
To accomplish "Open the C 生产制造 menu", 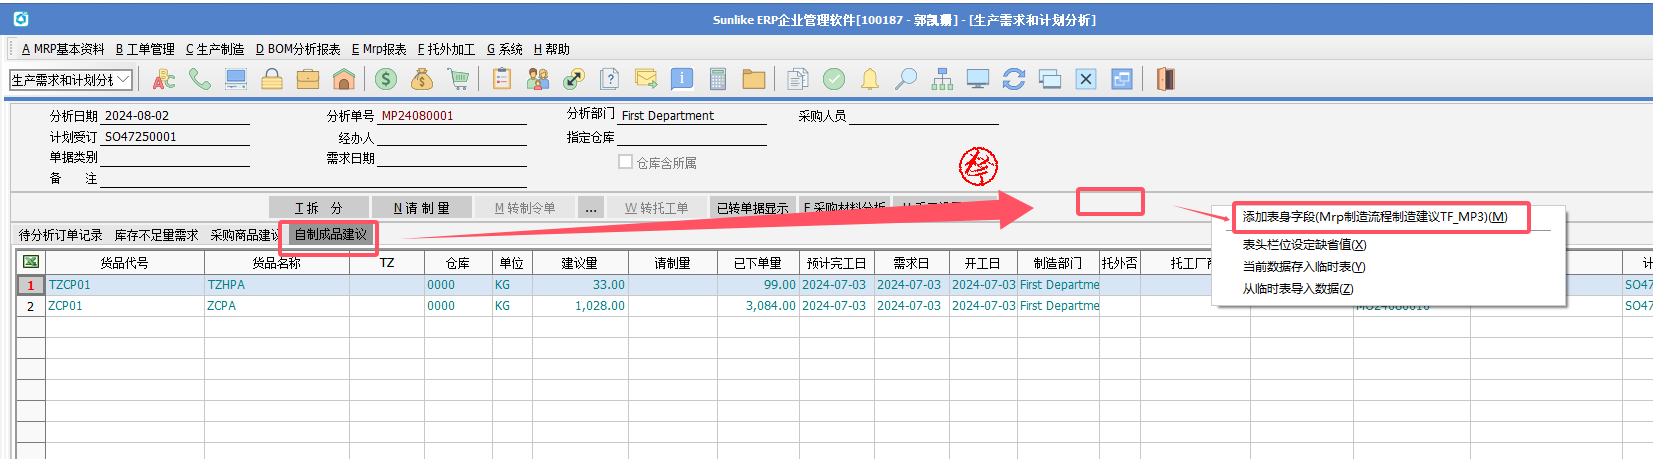I will 215,49.
